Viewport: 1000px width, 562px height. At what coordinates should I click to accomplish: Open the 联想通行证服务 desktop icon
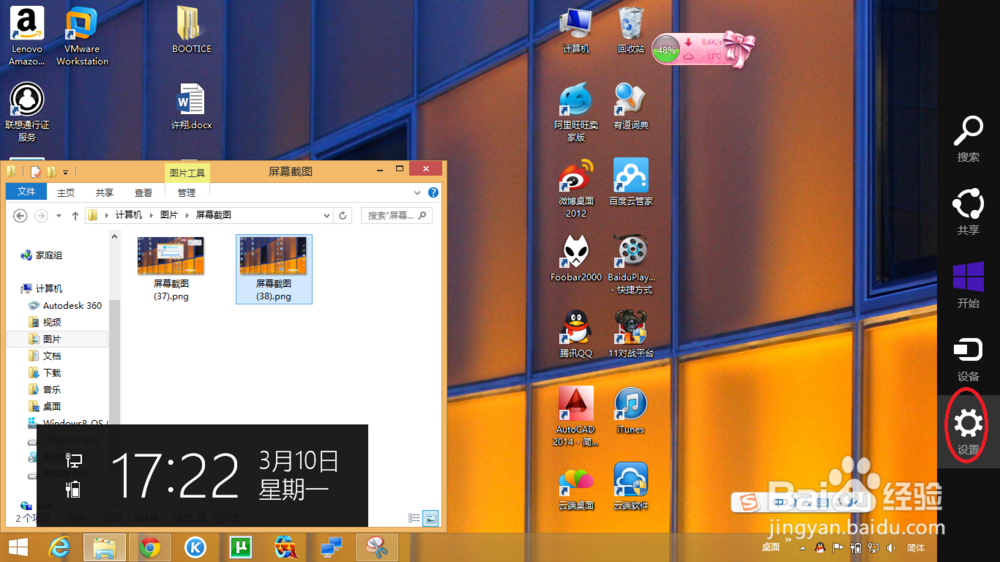[27, 112]
